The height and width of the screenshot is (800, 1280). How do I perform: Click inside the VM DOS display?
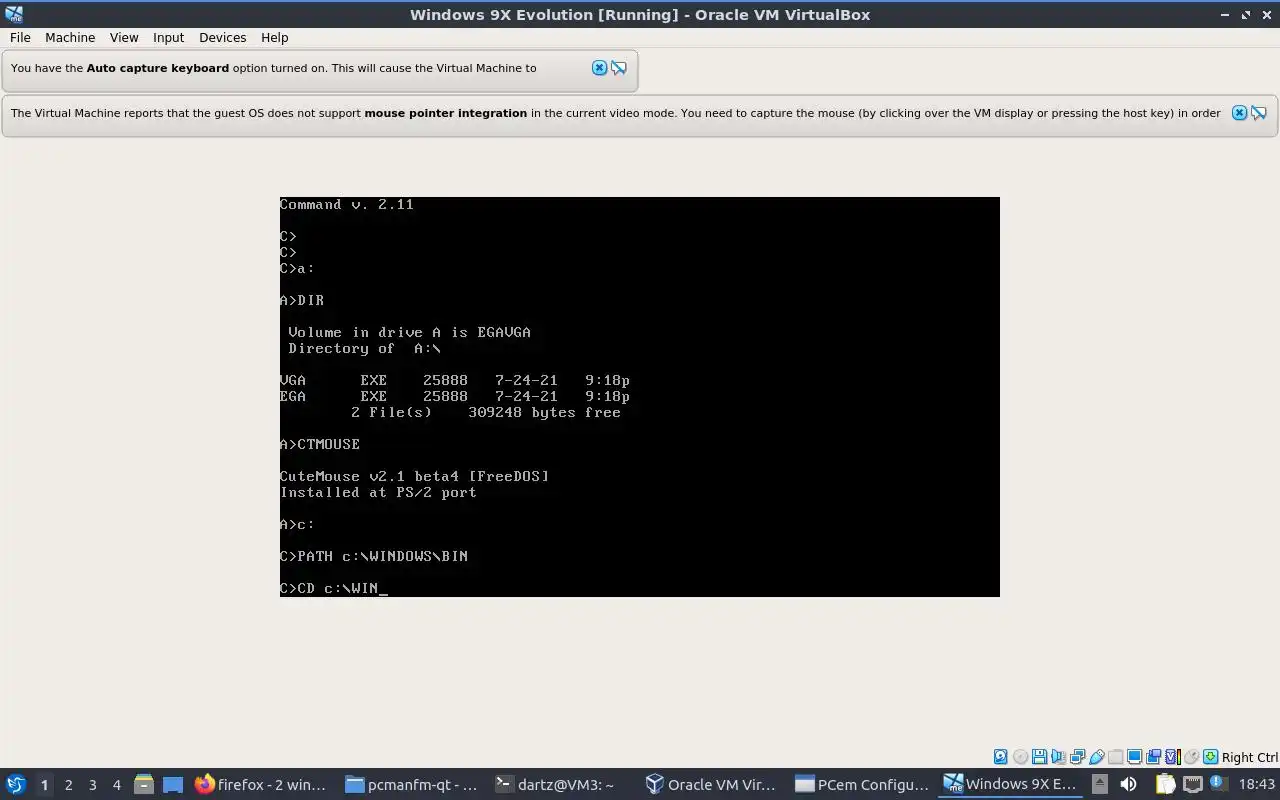pyautogui.click(x=640, y=397)
